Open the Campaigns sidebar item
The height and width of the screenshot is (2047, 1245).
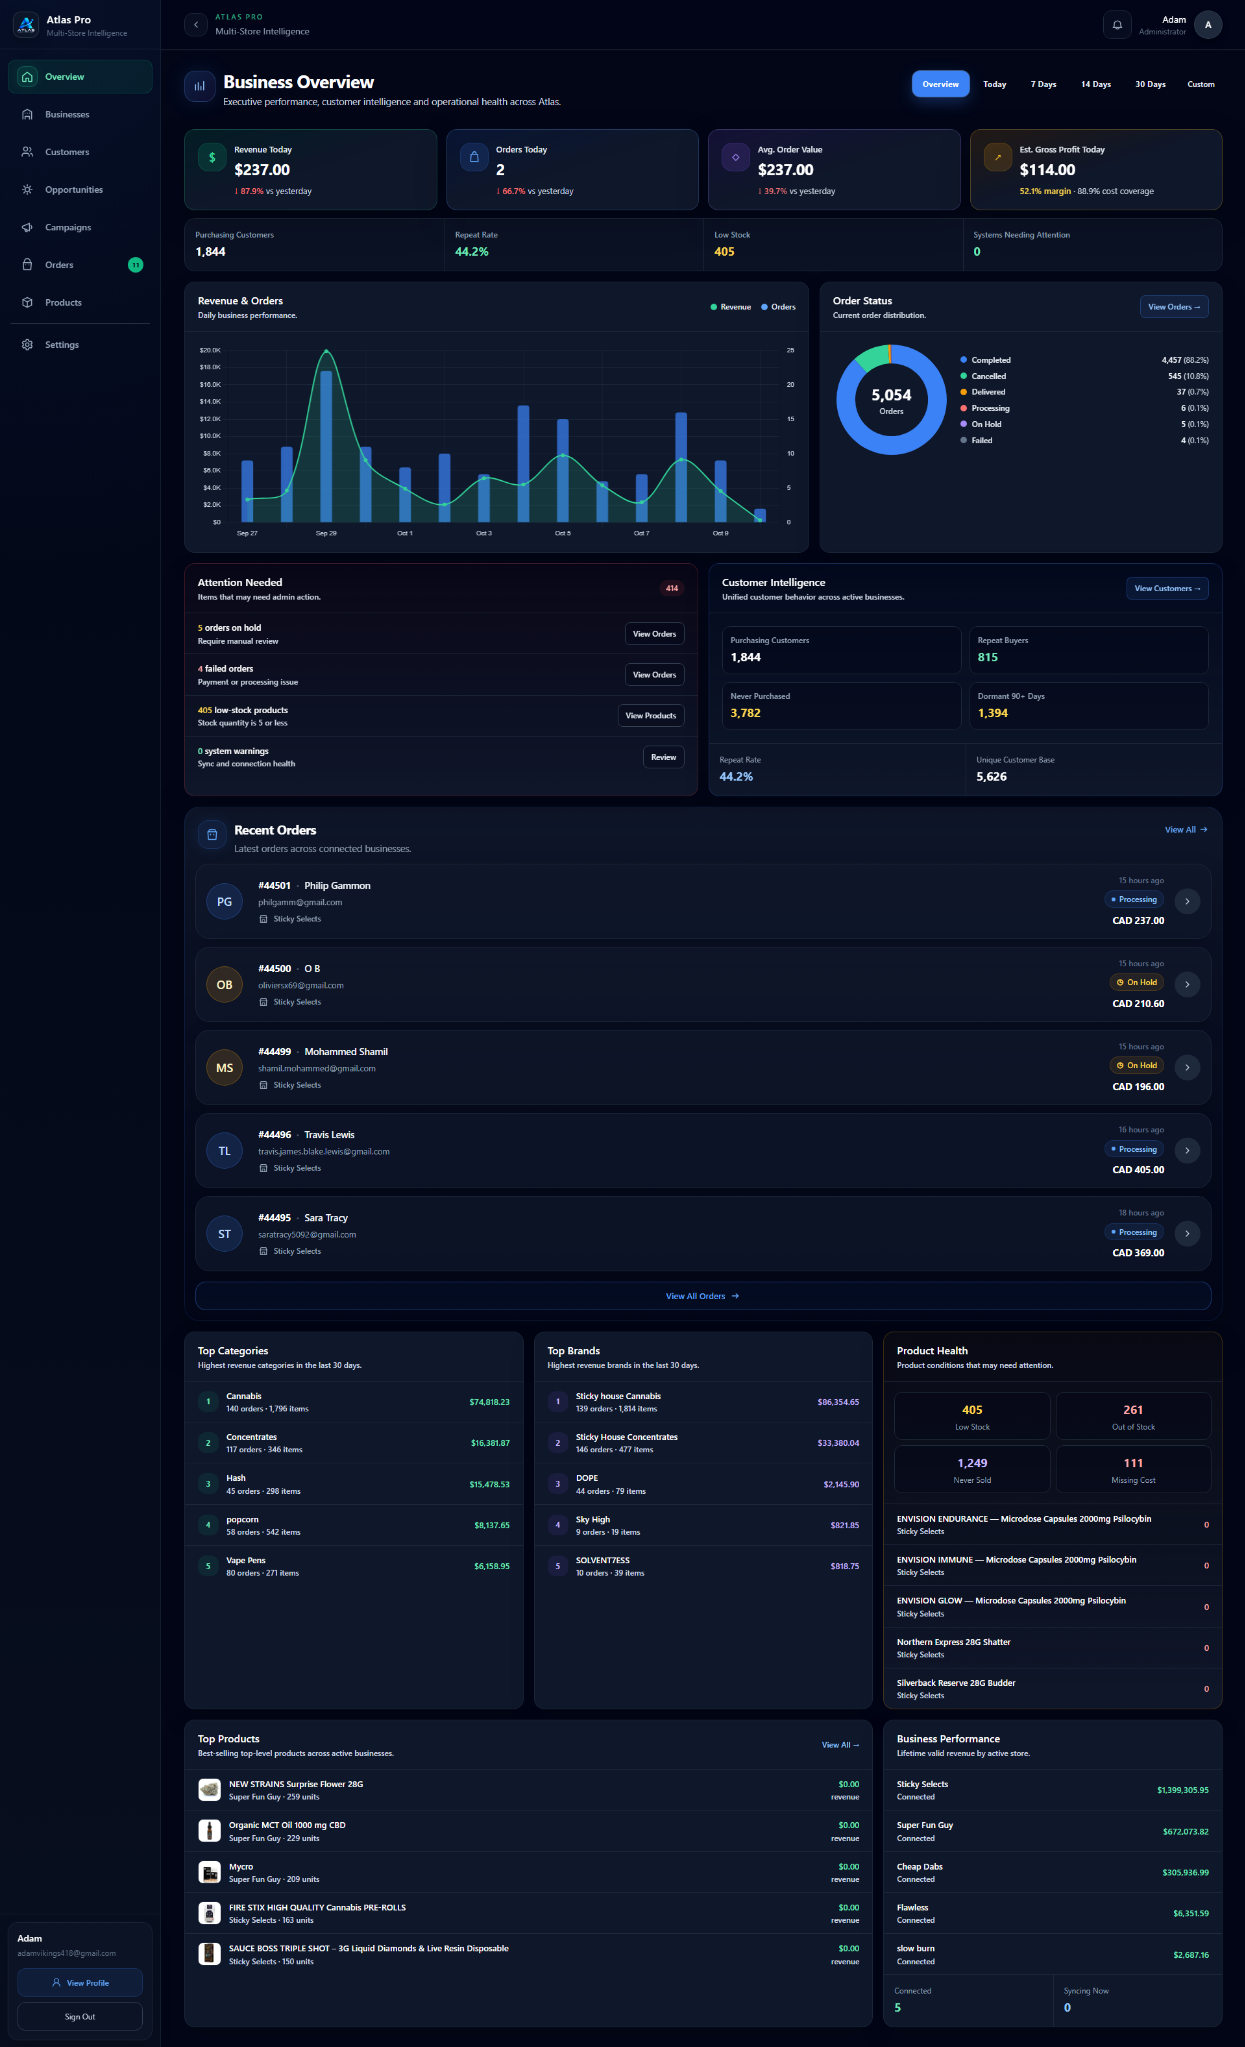(80, 228)
